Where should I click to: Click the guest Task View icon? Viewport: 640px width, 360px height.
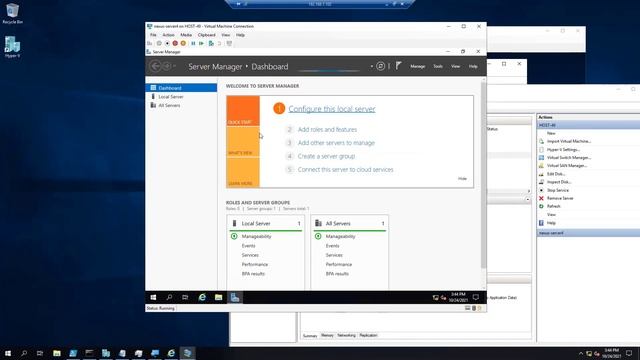click(x=185, y=297)
